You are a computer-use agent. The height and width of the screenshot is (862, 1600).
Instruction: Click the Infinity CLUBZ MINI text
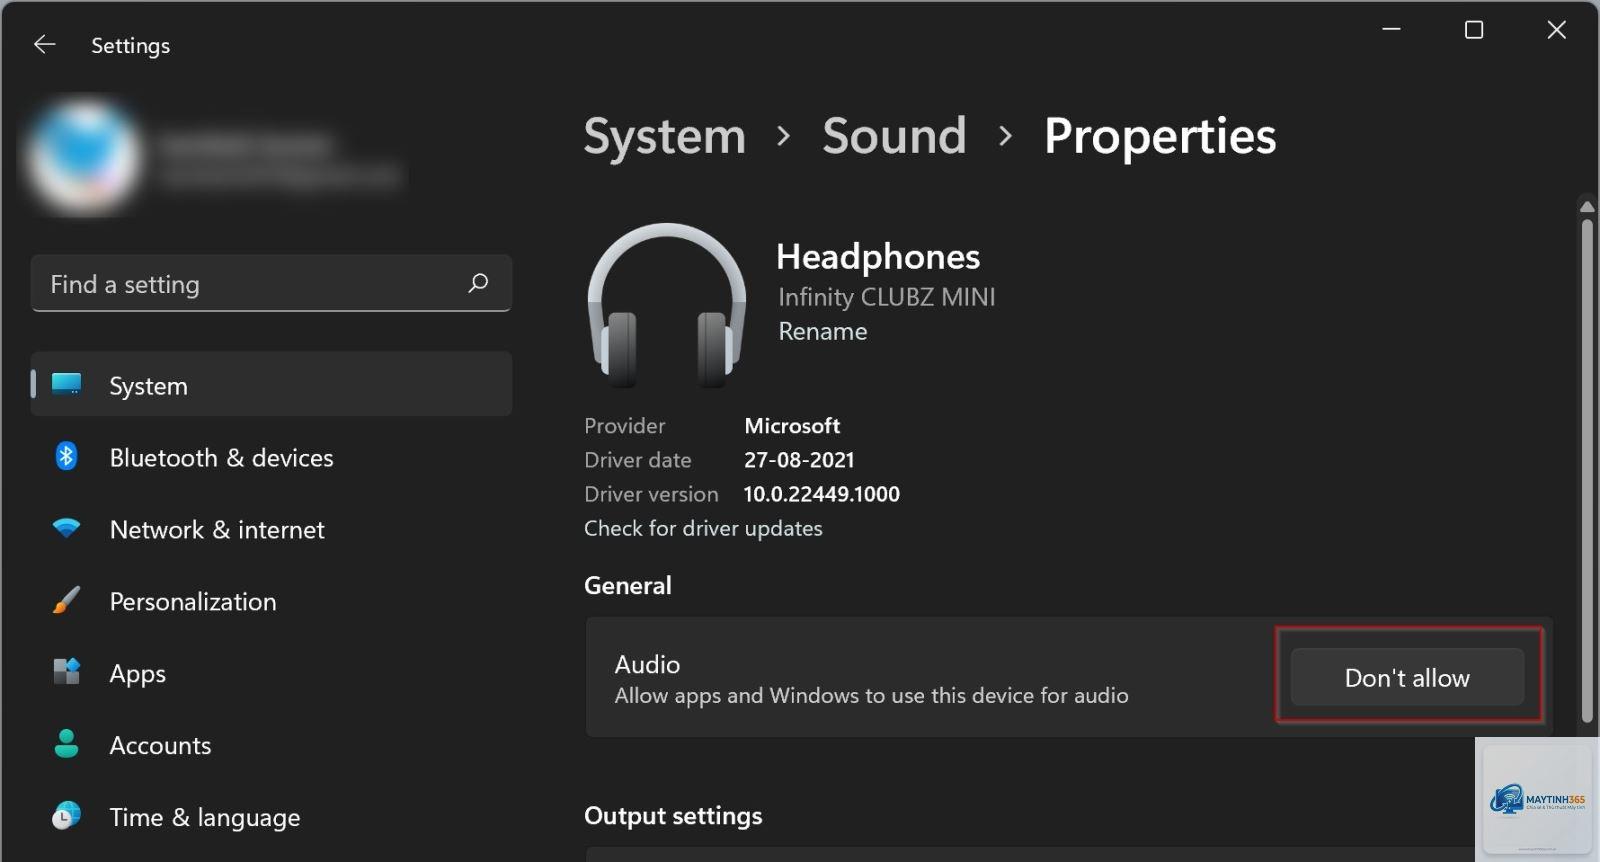[x=887, y=297]
